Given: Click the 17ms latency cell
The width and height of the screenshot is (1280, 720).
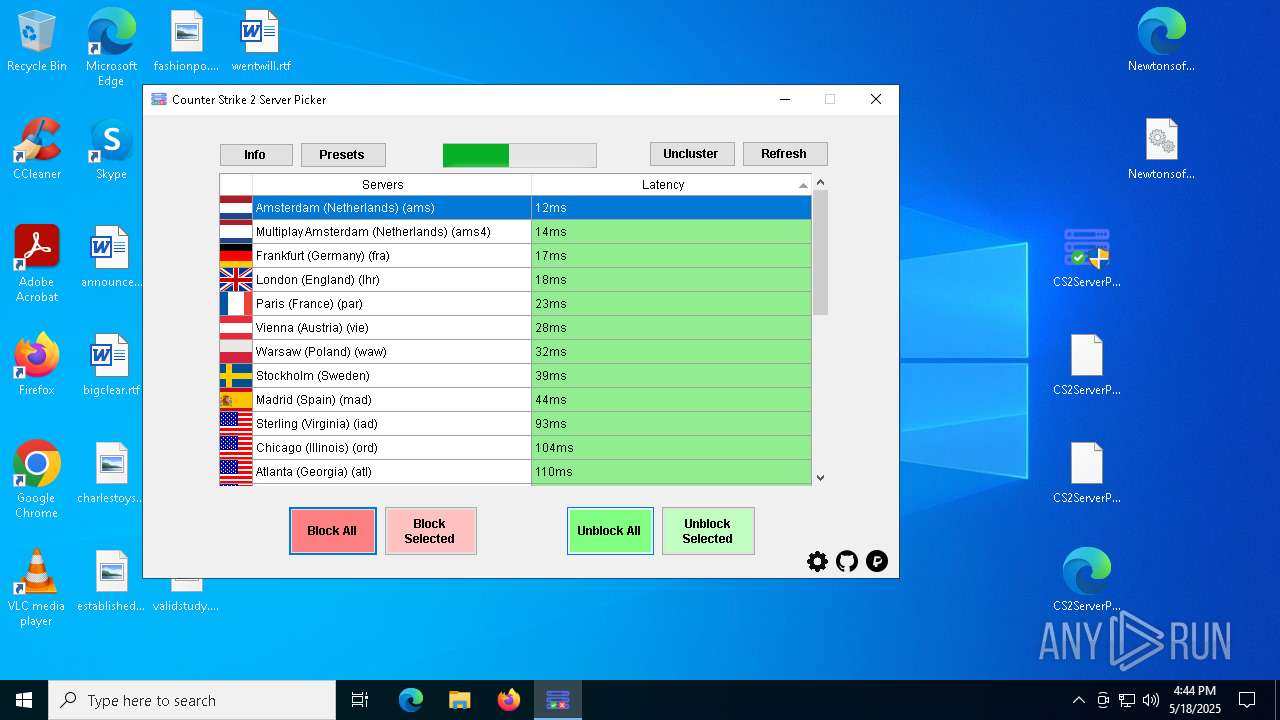Looking at the screenshot, I should 671,256.
